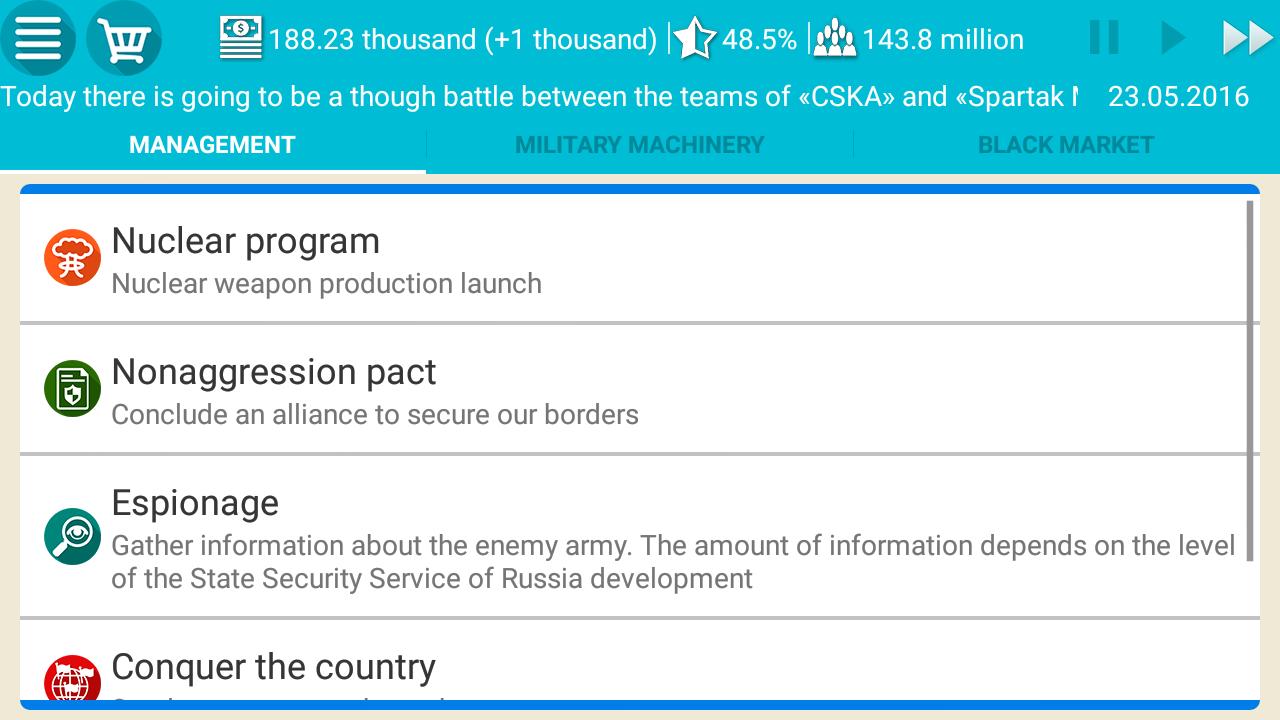
Task: Pause the game time
Action: click(1104, 38)
